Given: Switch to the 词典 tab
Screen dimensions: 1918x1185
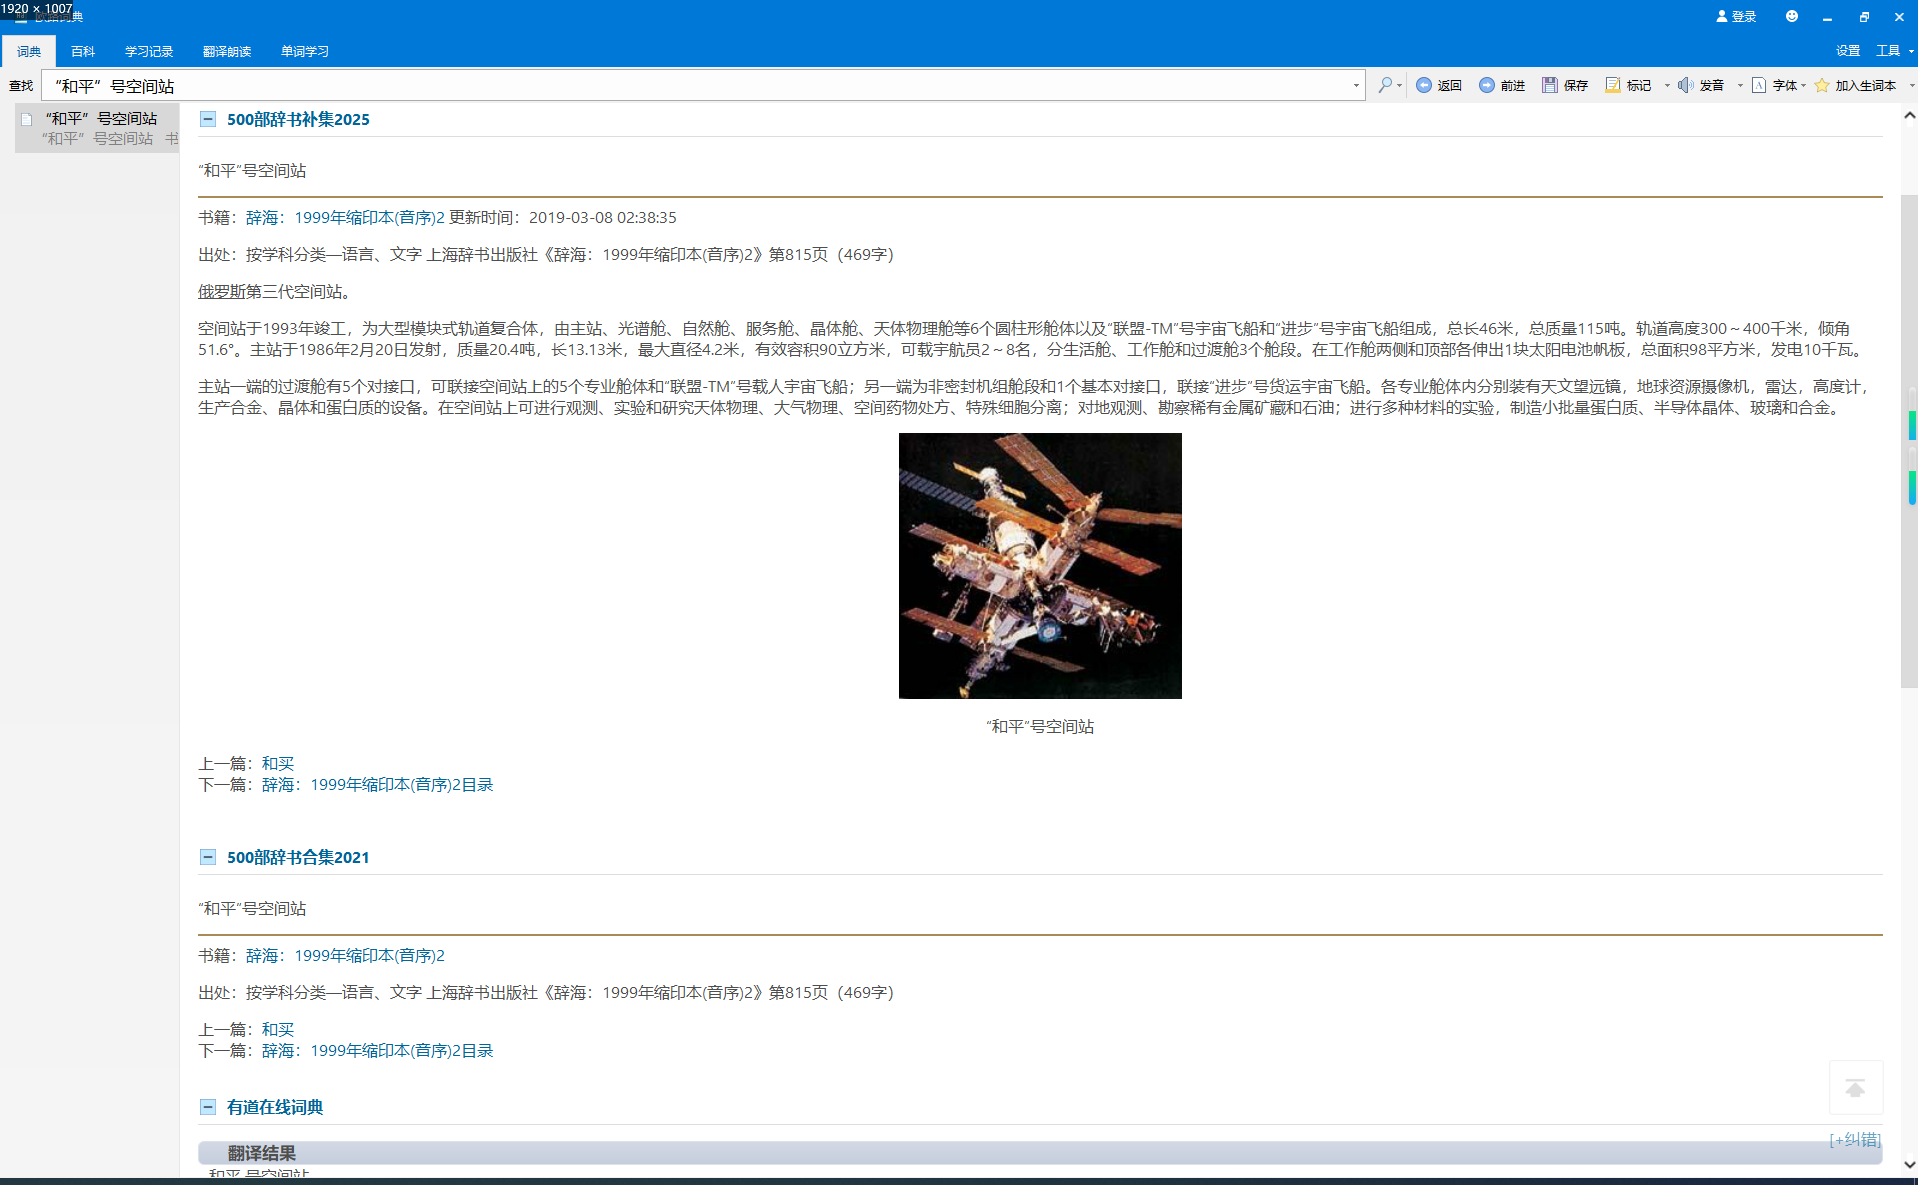Looking at the screenshot, I should coord(29,51).
